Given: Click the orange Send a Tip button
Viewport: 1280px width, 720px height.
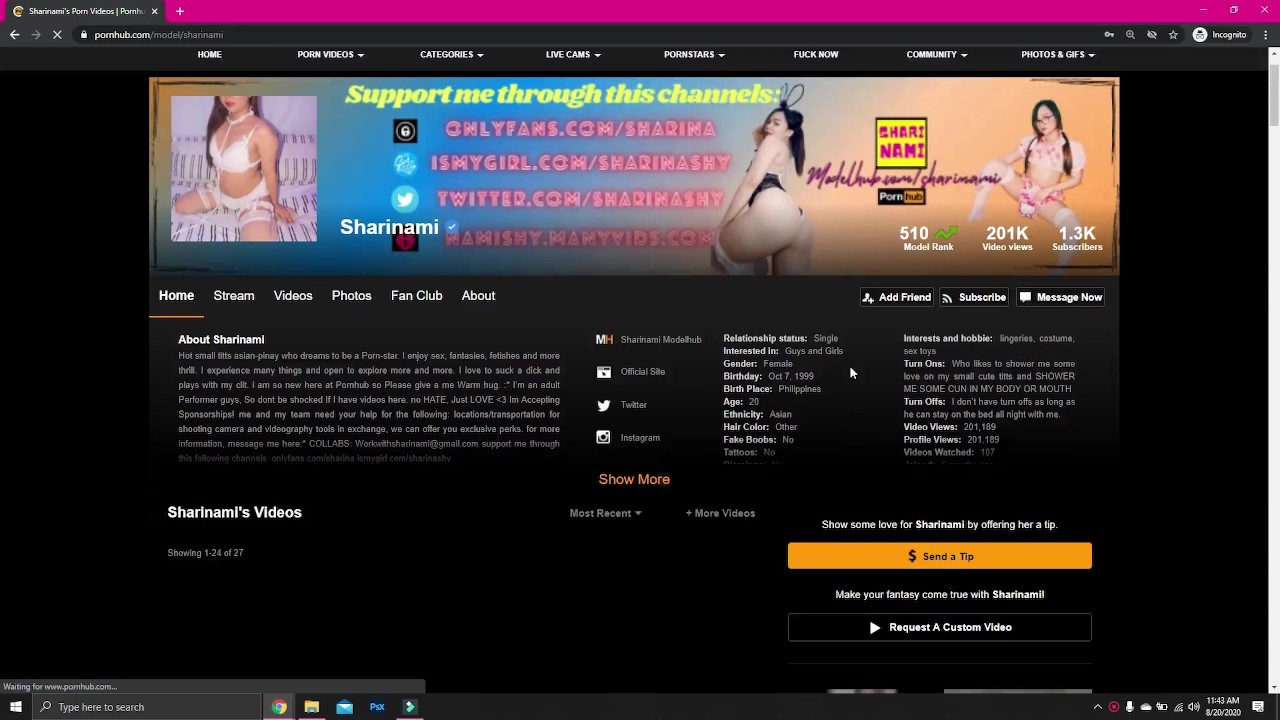Looking at the screenshot, I should (x=940, y=556).
